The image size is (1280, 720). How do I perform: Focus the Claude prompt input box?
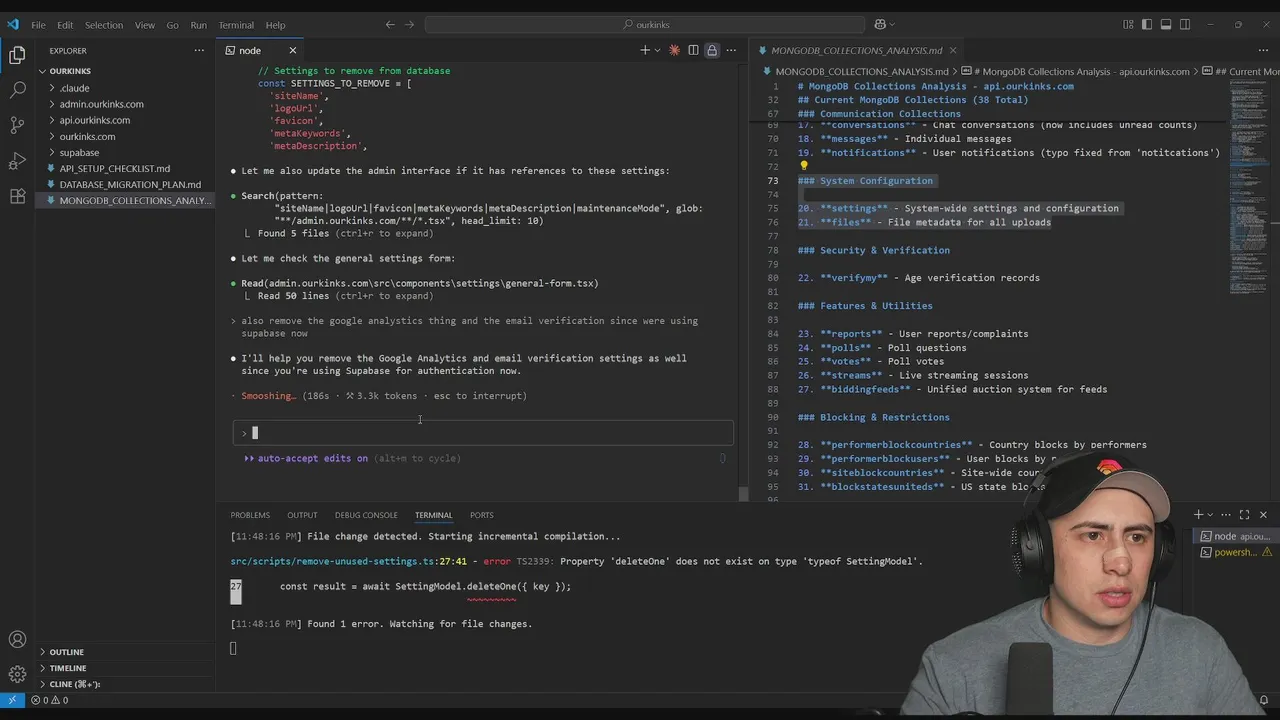483,433
